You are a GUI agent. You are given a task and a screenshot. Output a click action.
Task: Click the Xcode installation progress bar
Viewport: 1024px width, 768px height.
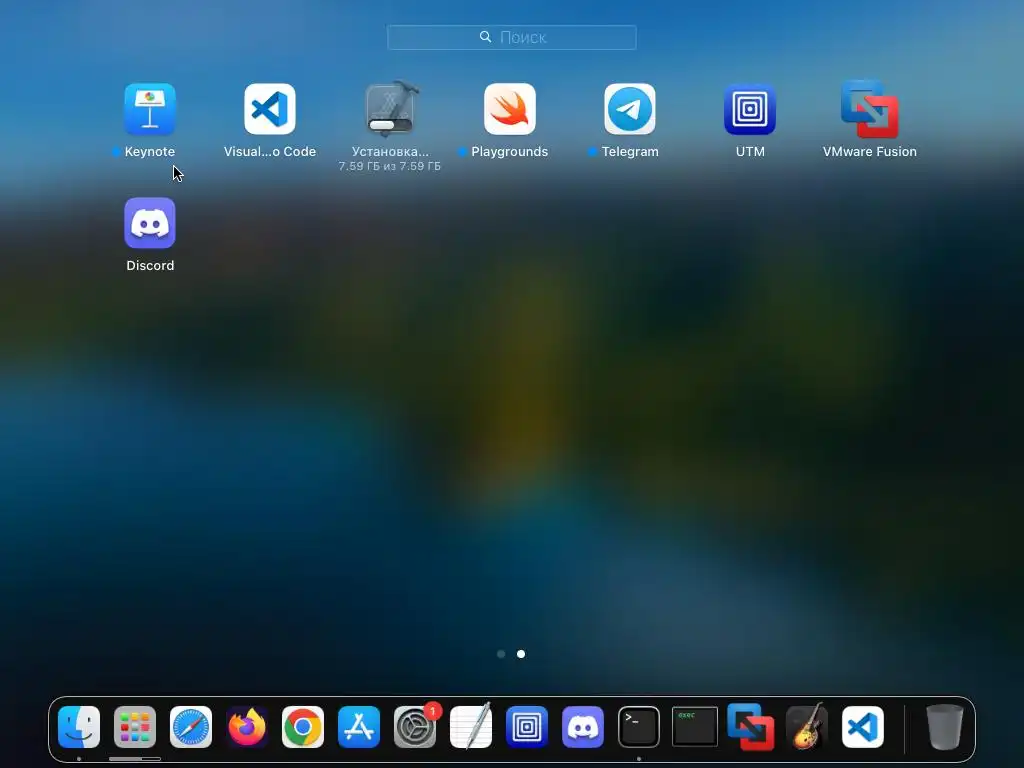pos(390,125)
